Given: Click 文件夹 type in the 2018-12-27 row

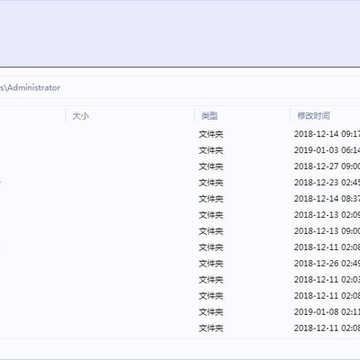Looking at the screenshot, I should (211, 166).
